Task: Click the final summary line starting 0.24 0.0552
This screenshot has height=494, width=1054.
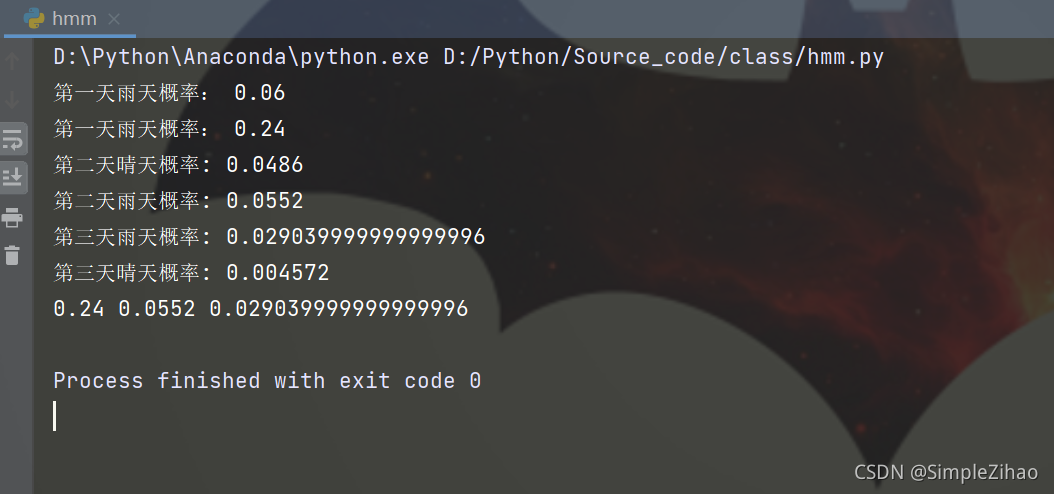Action: pos(261,308)
